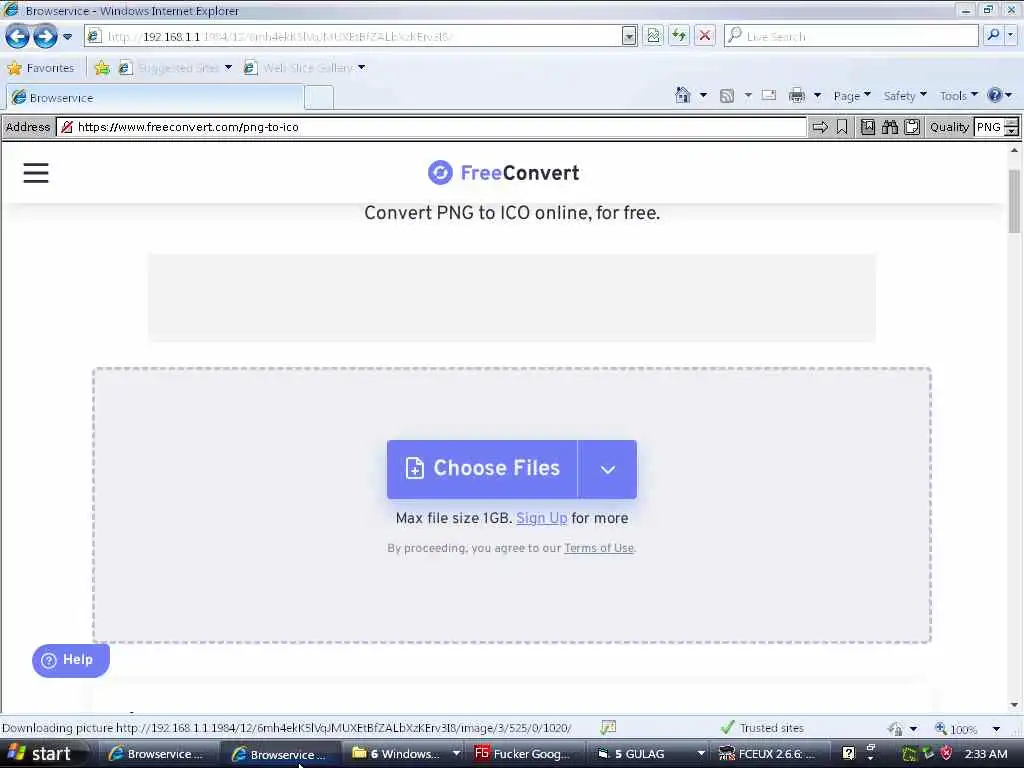This screenshot has width=1024, height=768.
Task: Open the Terms of Use link
Action: (x=599, y=548)
